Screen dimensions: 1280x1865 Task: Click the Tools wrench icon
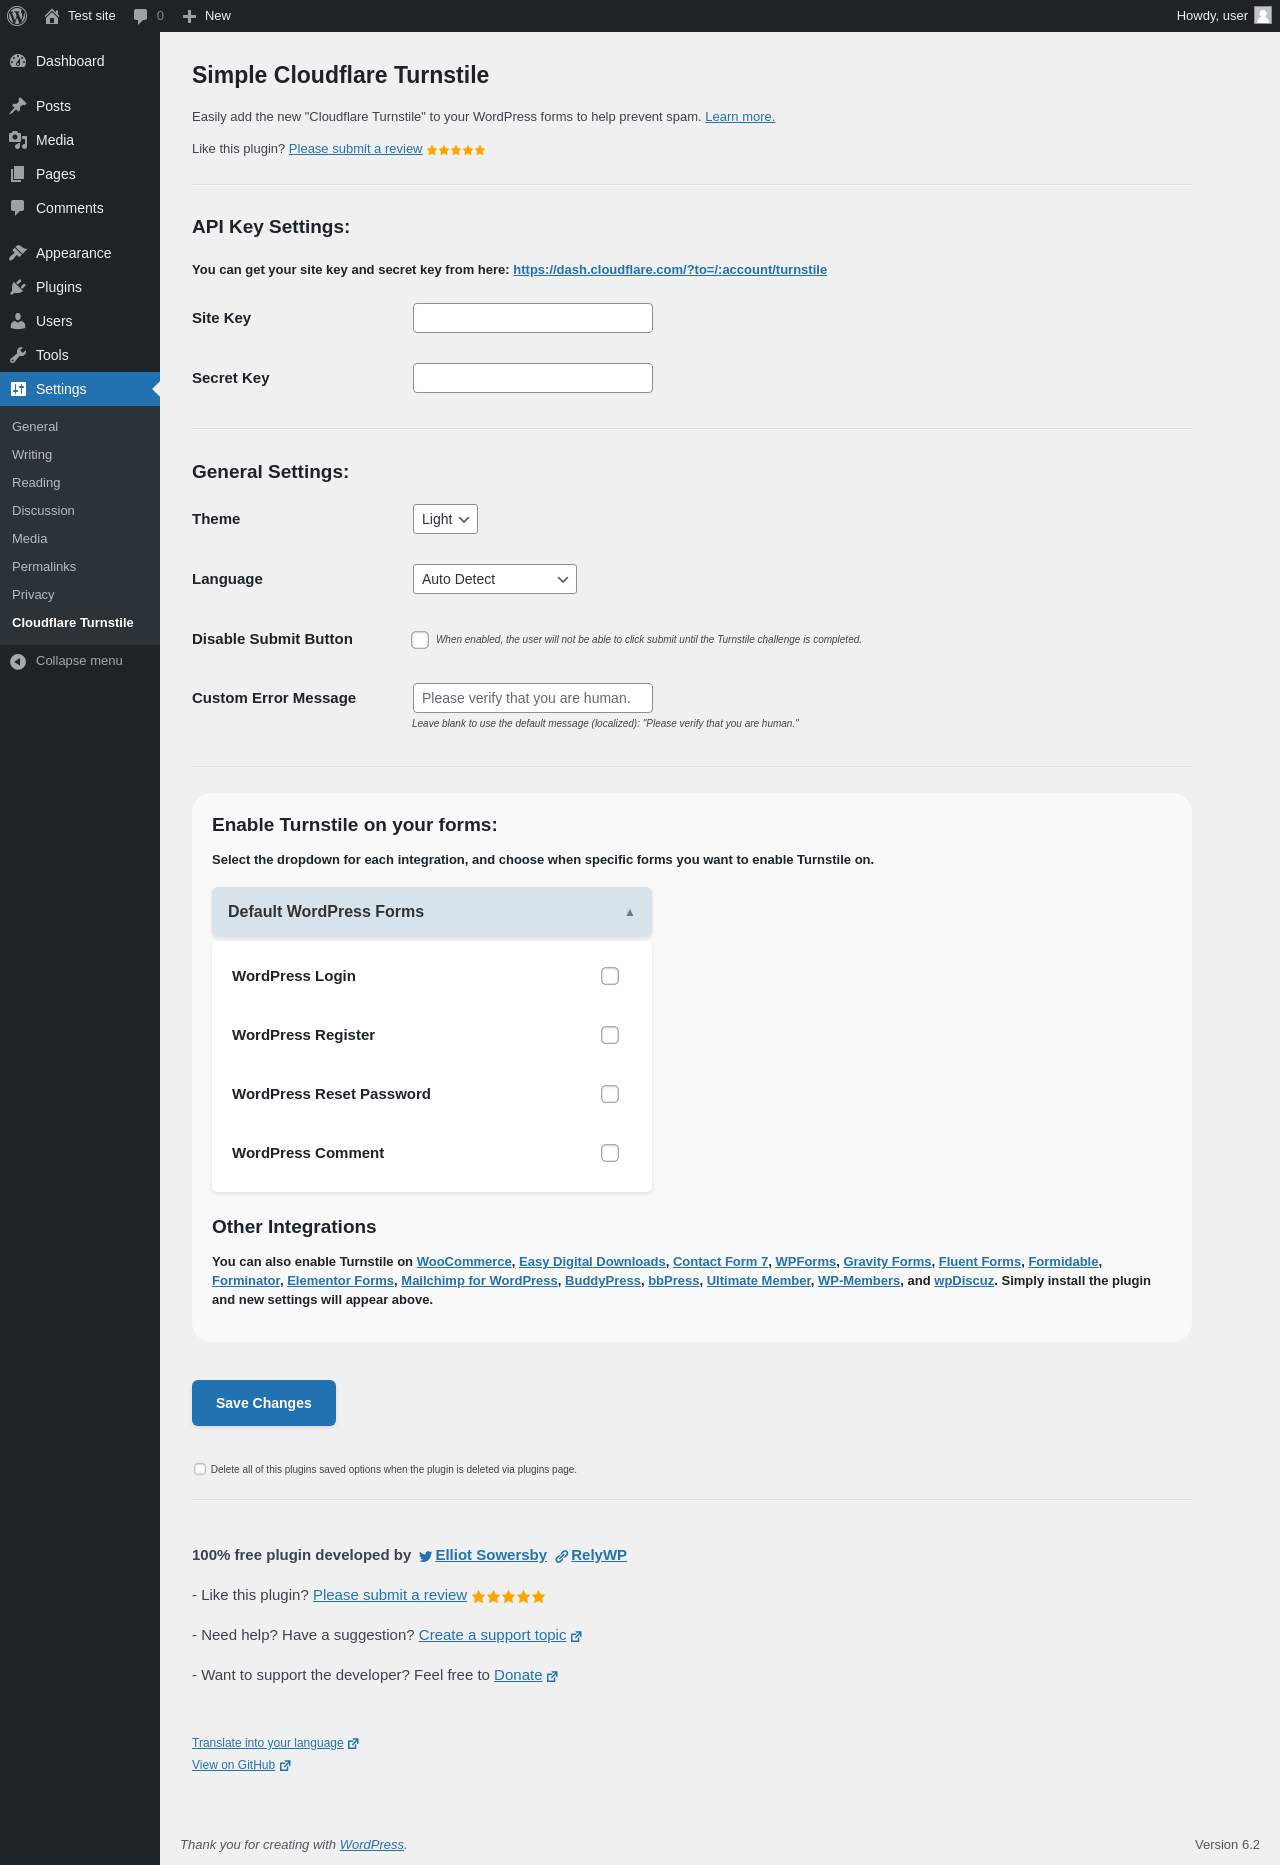[18, 355]
